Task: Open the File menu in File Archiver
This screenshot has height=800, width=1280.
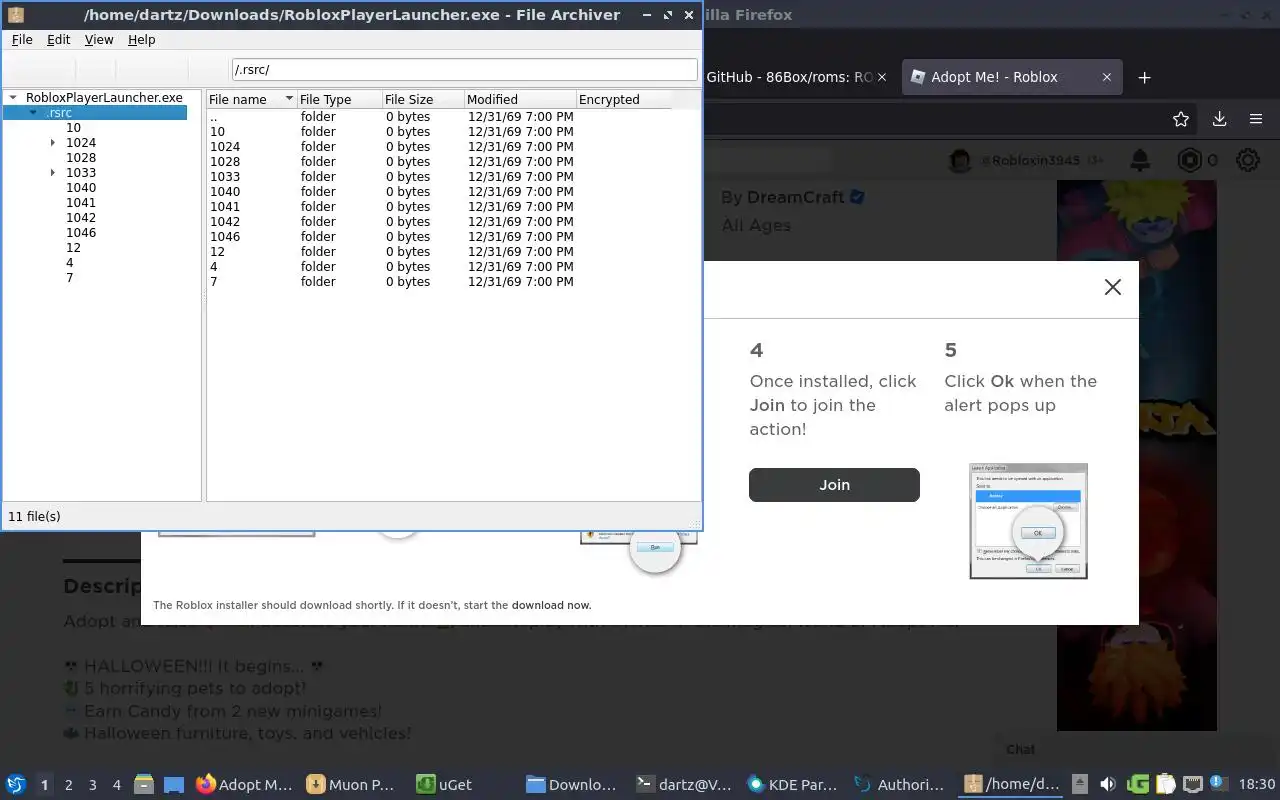Action: (x=22, y=39)
